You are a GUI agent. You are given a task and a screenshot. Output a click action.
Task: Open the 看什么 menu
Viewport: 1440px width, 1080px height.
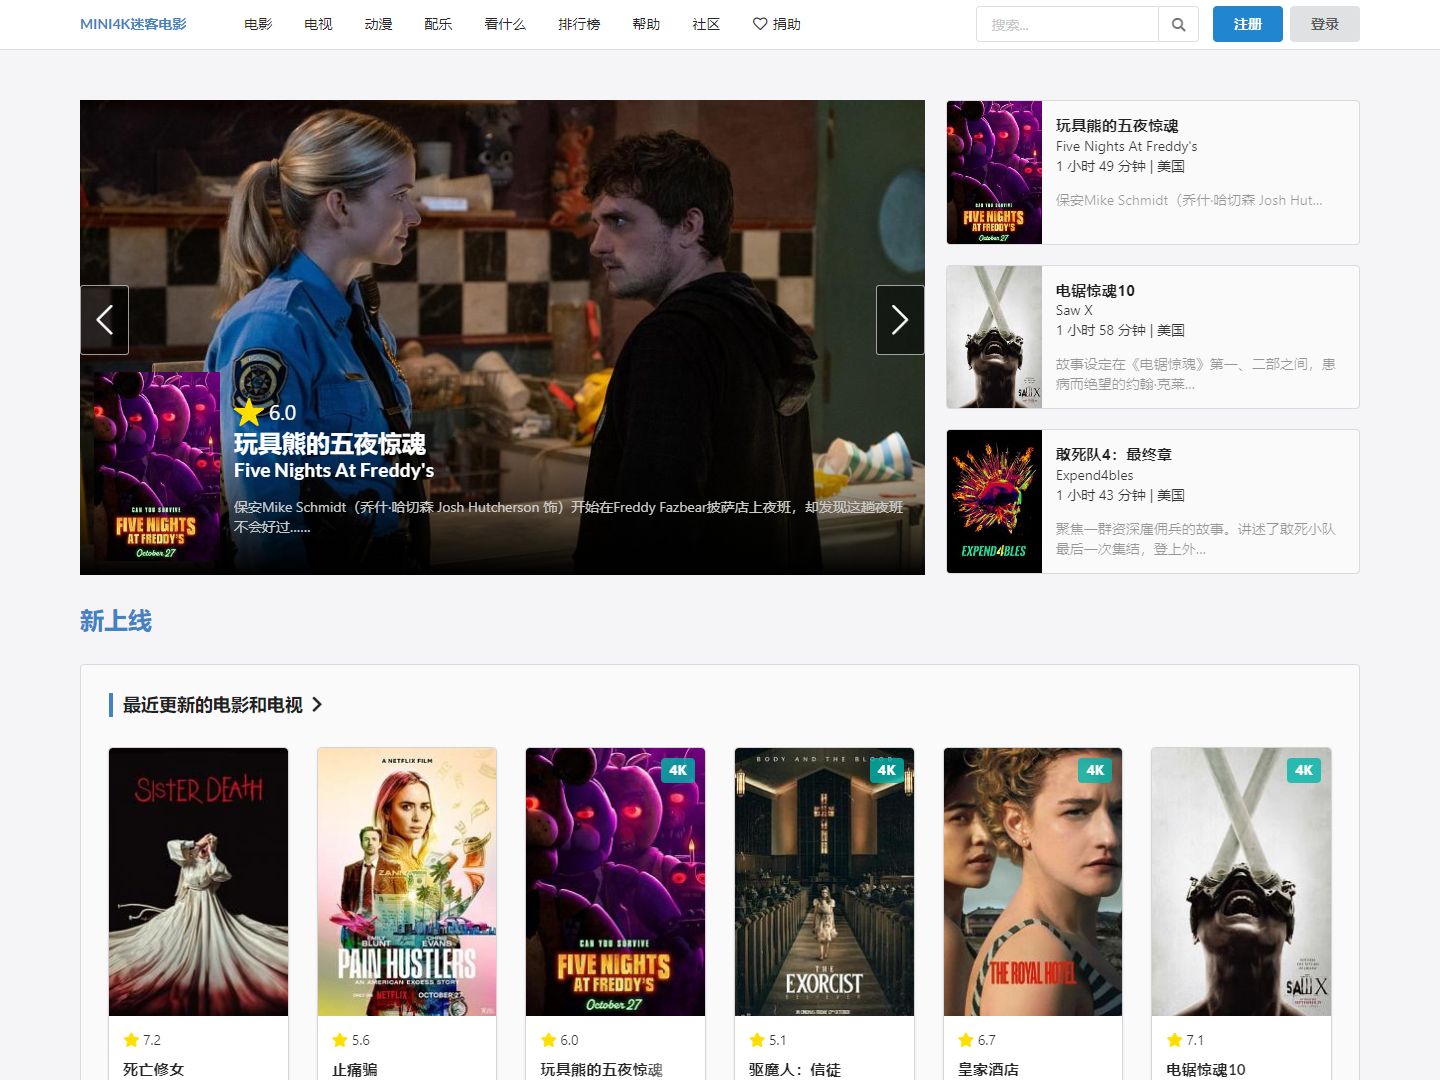point(505,24)
